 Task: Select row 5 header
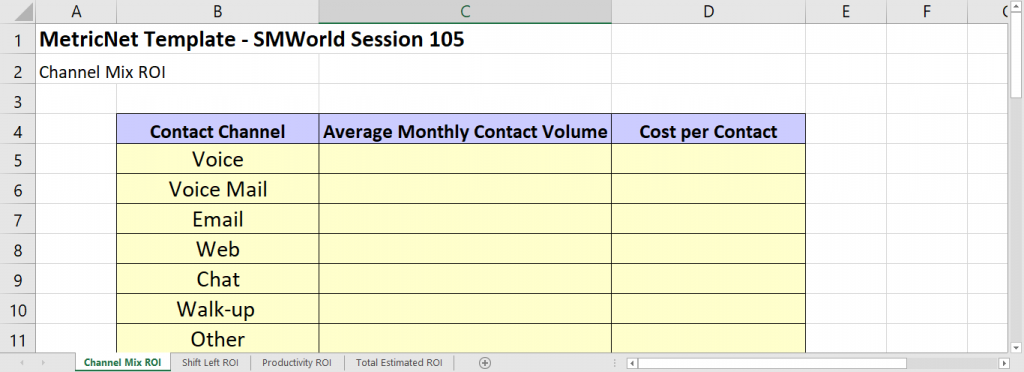click(x=18, y=159)
